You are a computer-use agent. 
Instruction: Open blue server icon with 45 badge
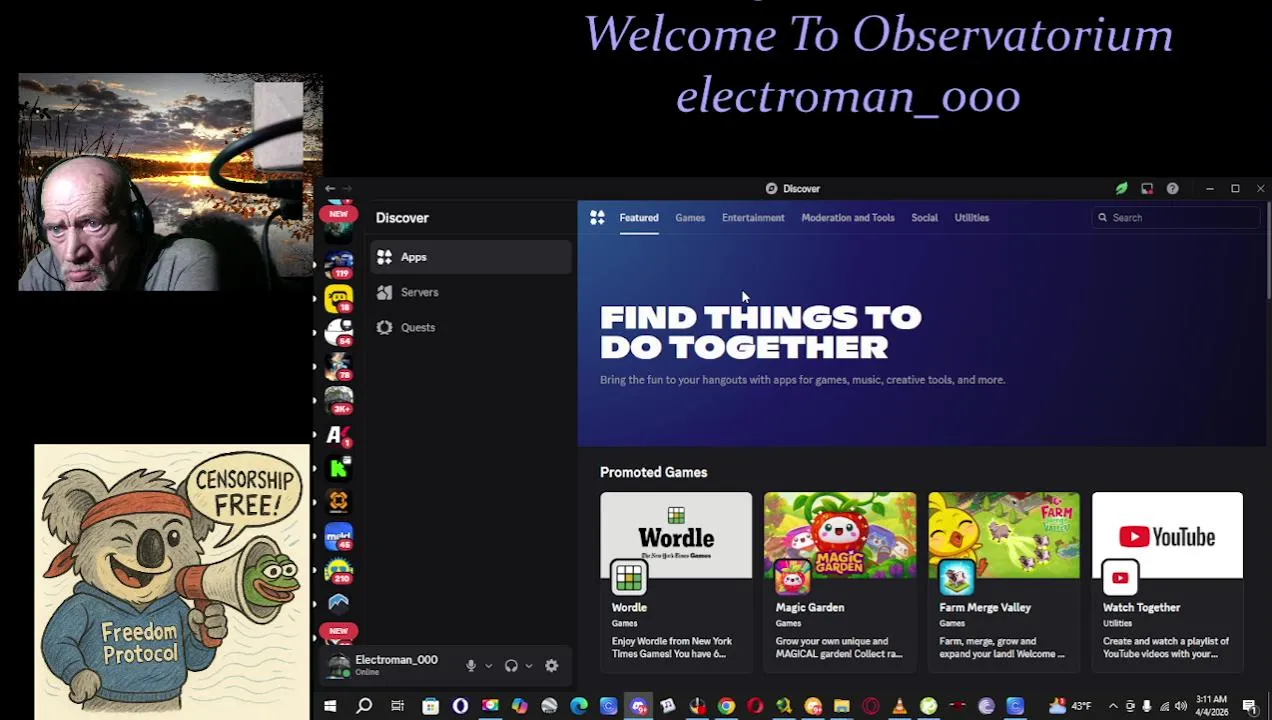pyautogui.click(x=339, y=536)
